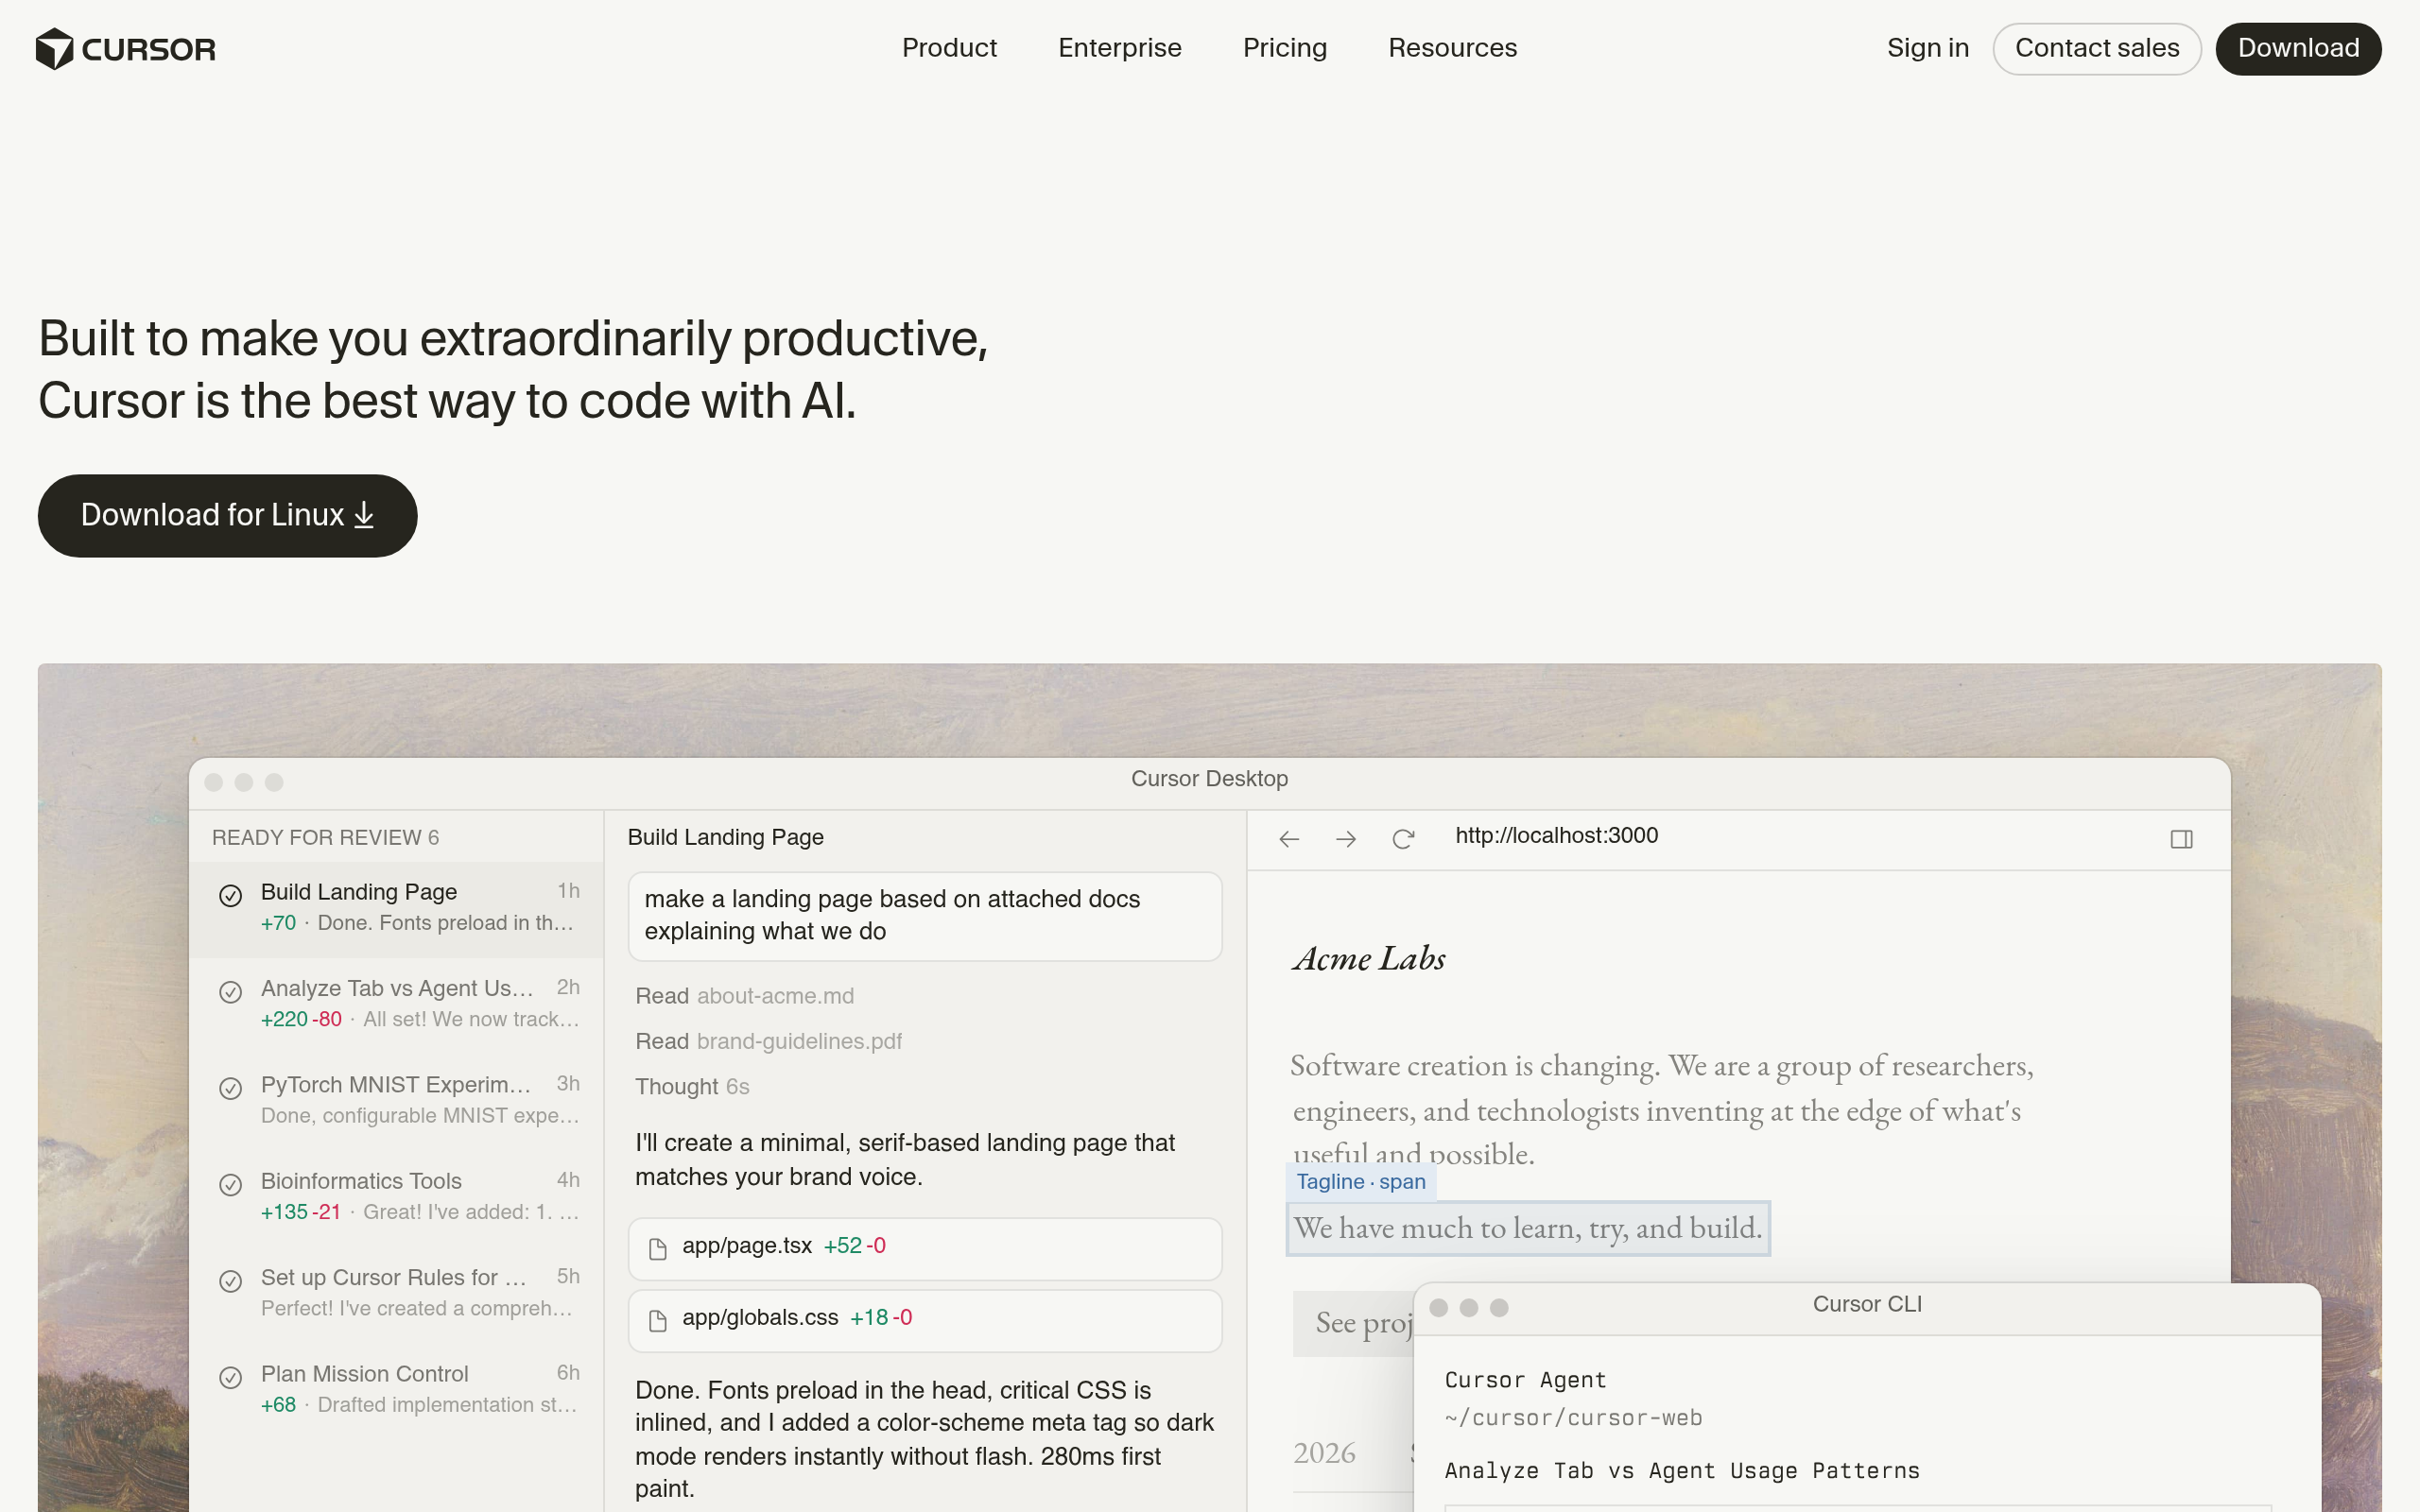Viewport: 2420px width, 1512px height.
Task: Click the check icon for Analyze Tab vs Agent
Action: [231, 992]
